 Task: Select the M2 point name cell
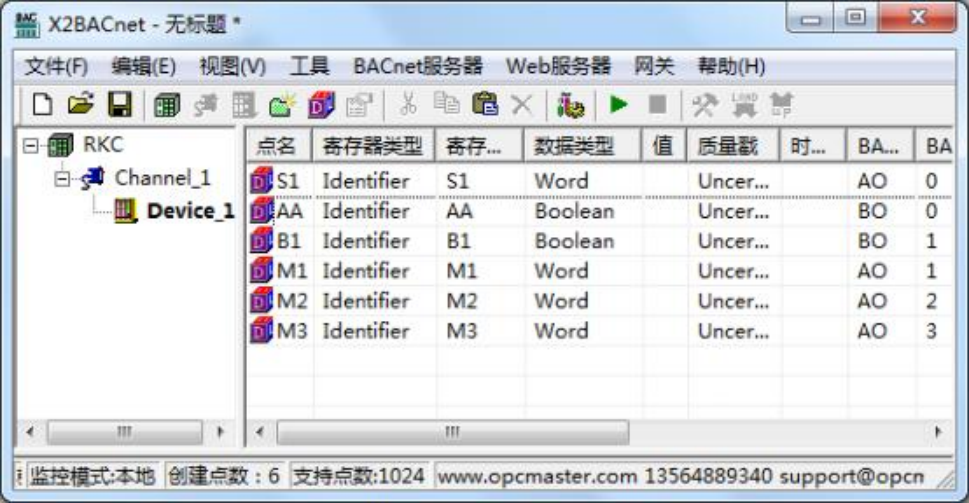pyautogui.click(x=292, y=301)
